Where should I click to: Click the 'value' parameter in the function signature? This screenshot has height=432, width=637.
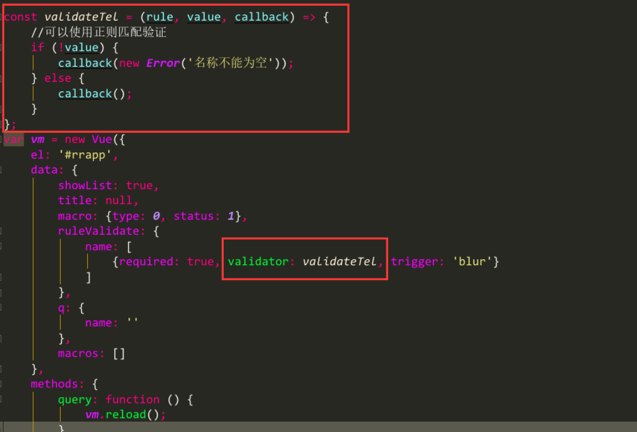coord(204,17)
